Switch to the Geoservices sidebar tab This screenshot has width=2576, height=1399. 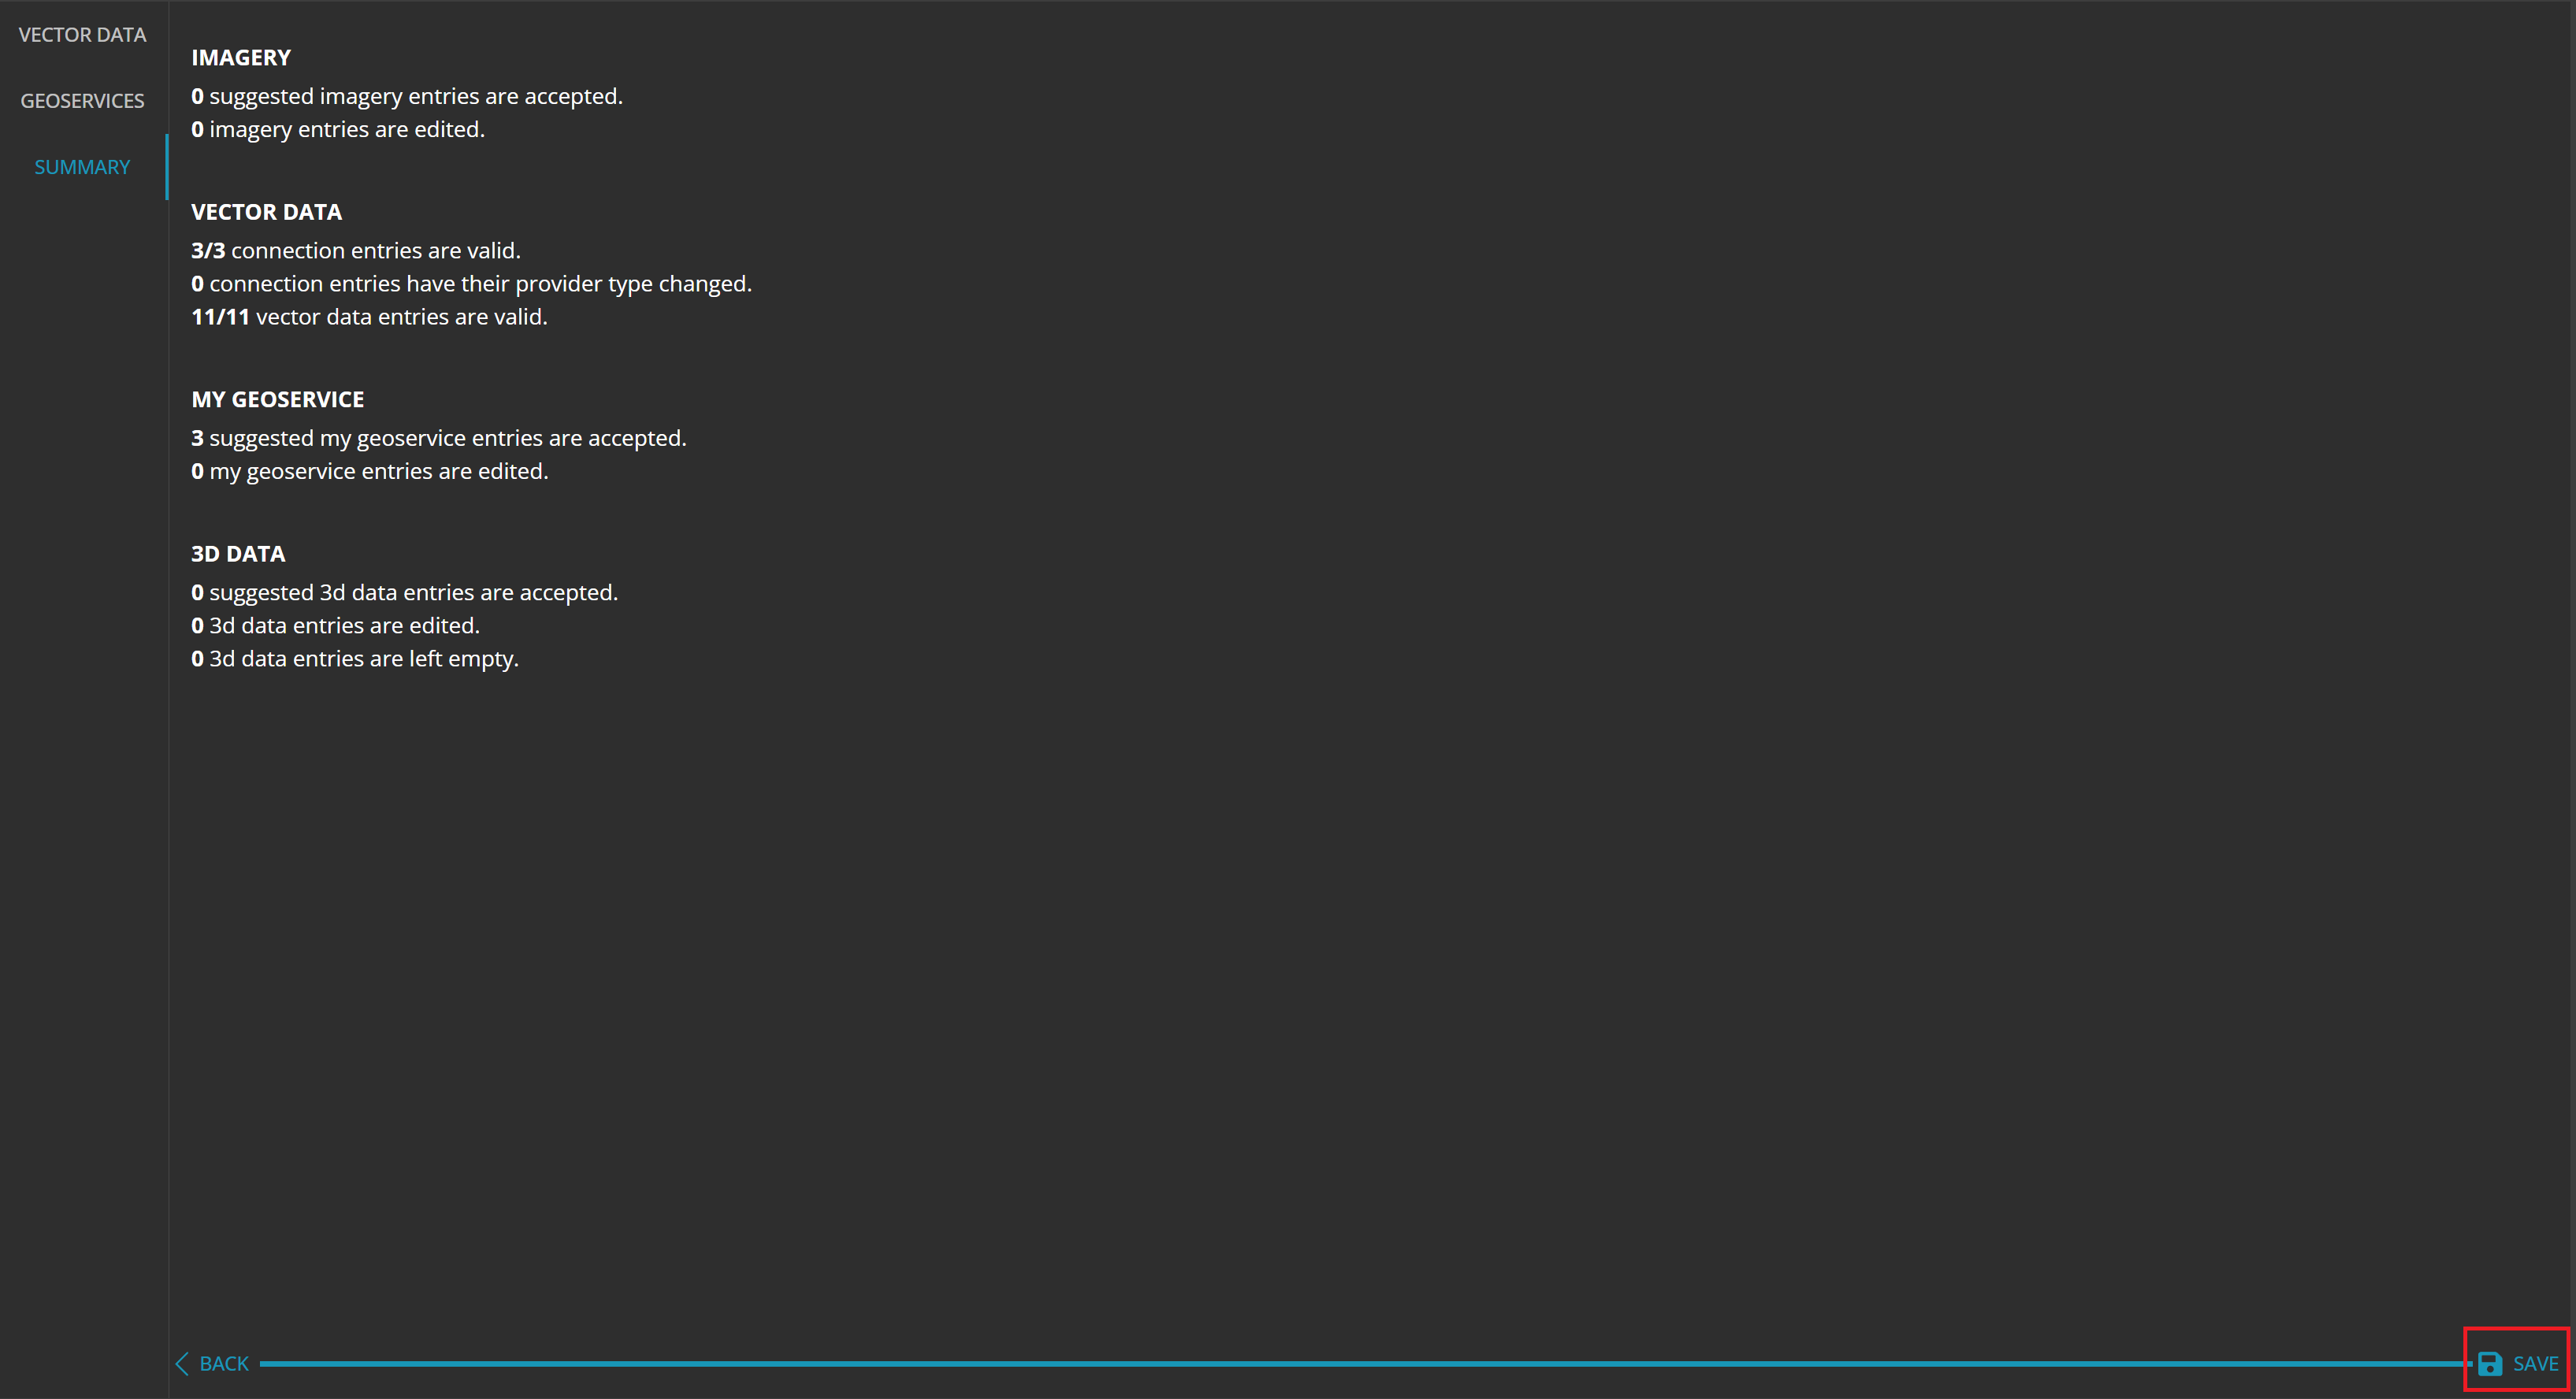82,101
